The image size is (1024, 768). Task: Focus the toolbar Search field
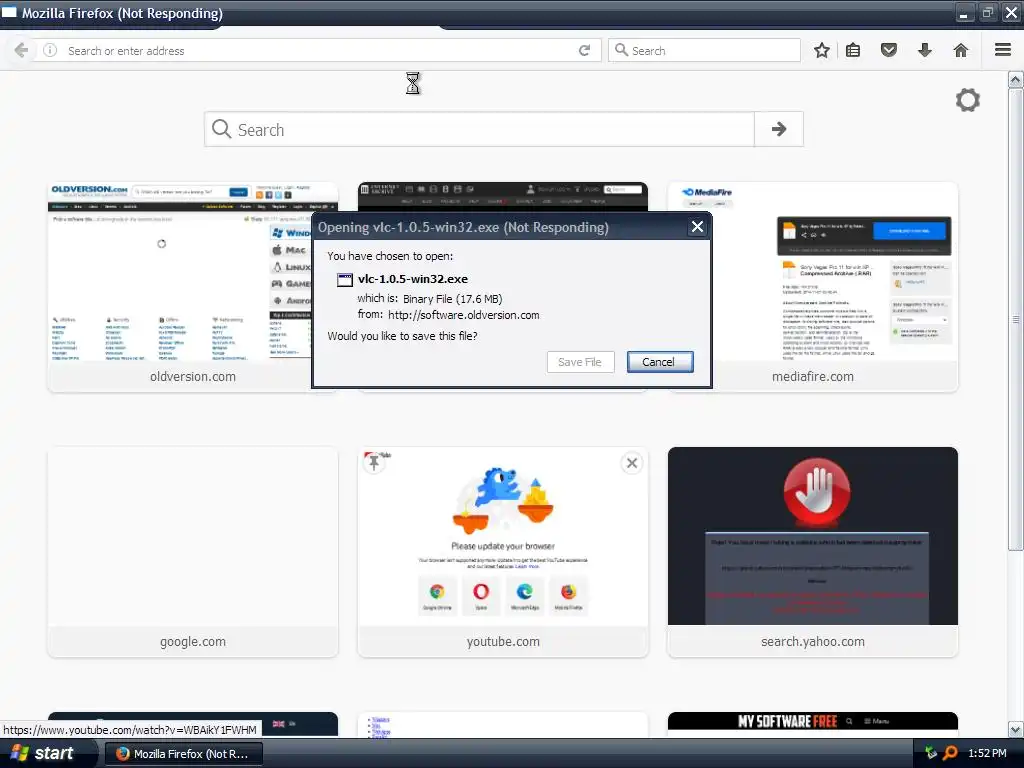click(x=704, y=50)
